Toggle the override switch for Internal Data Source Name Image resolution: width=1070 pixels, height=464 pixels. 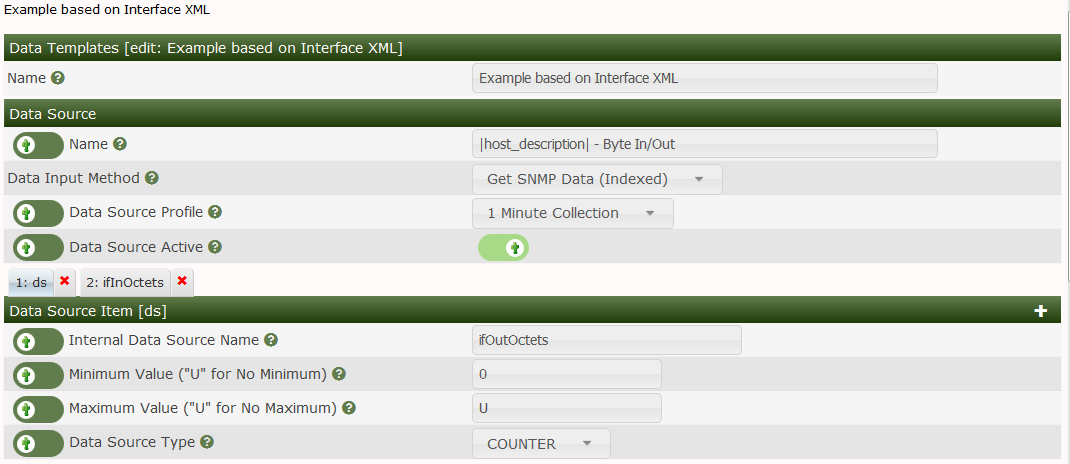click(39, 341)
